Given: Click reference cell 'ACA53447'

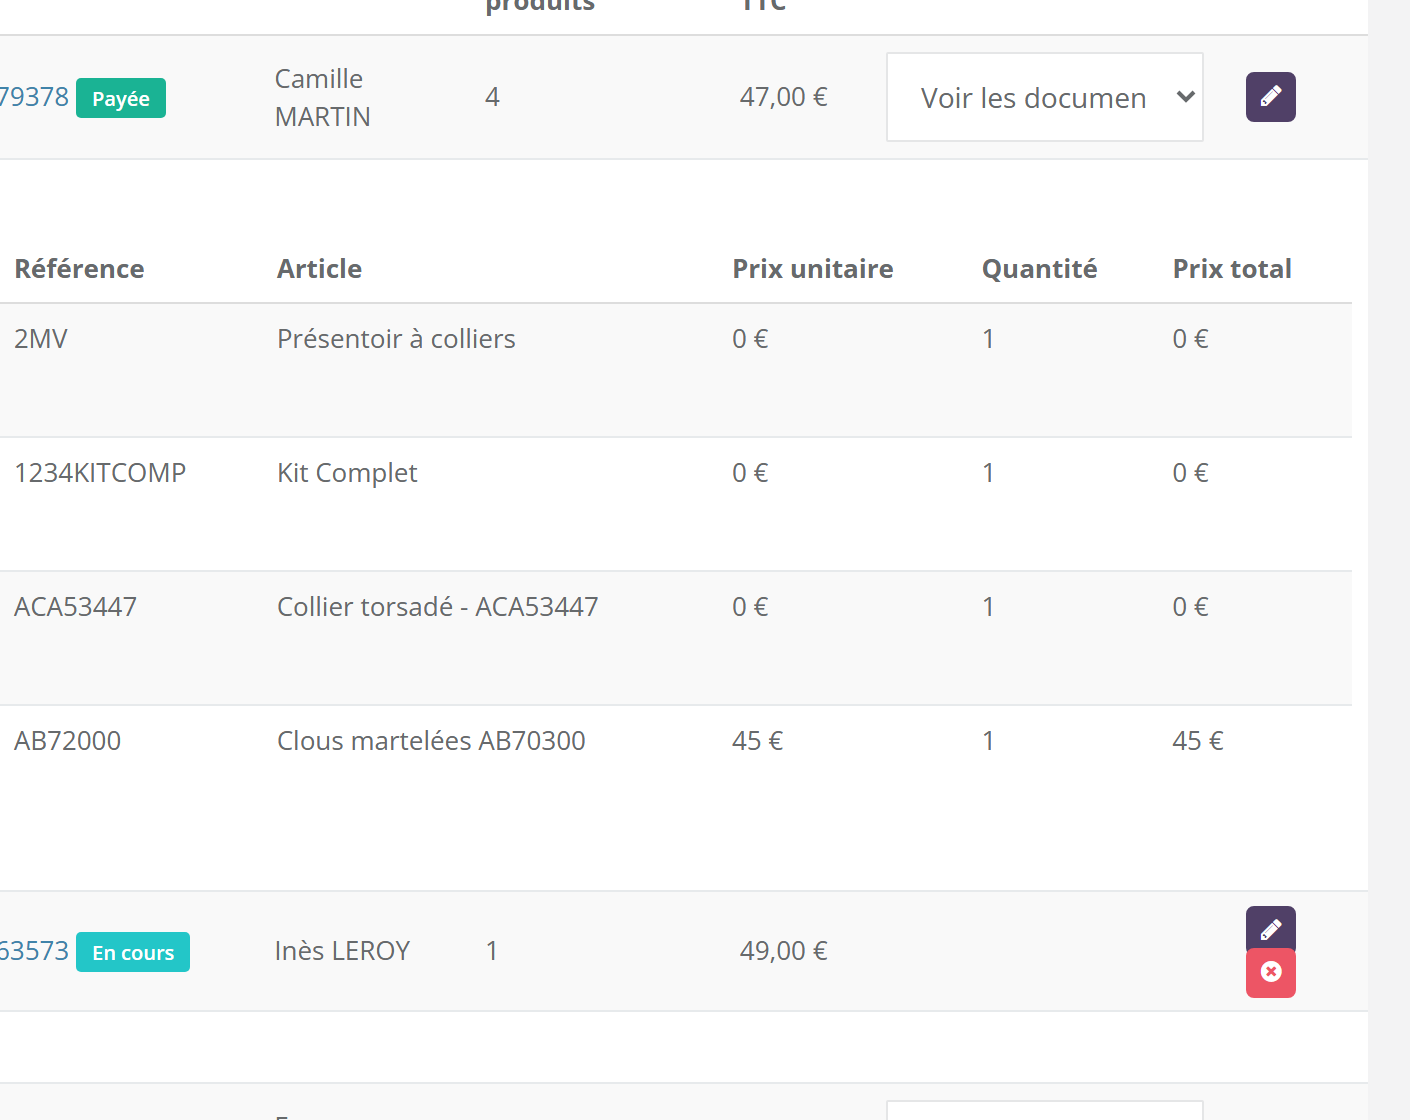Looking at the screenshot, I should click(75, 607).
